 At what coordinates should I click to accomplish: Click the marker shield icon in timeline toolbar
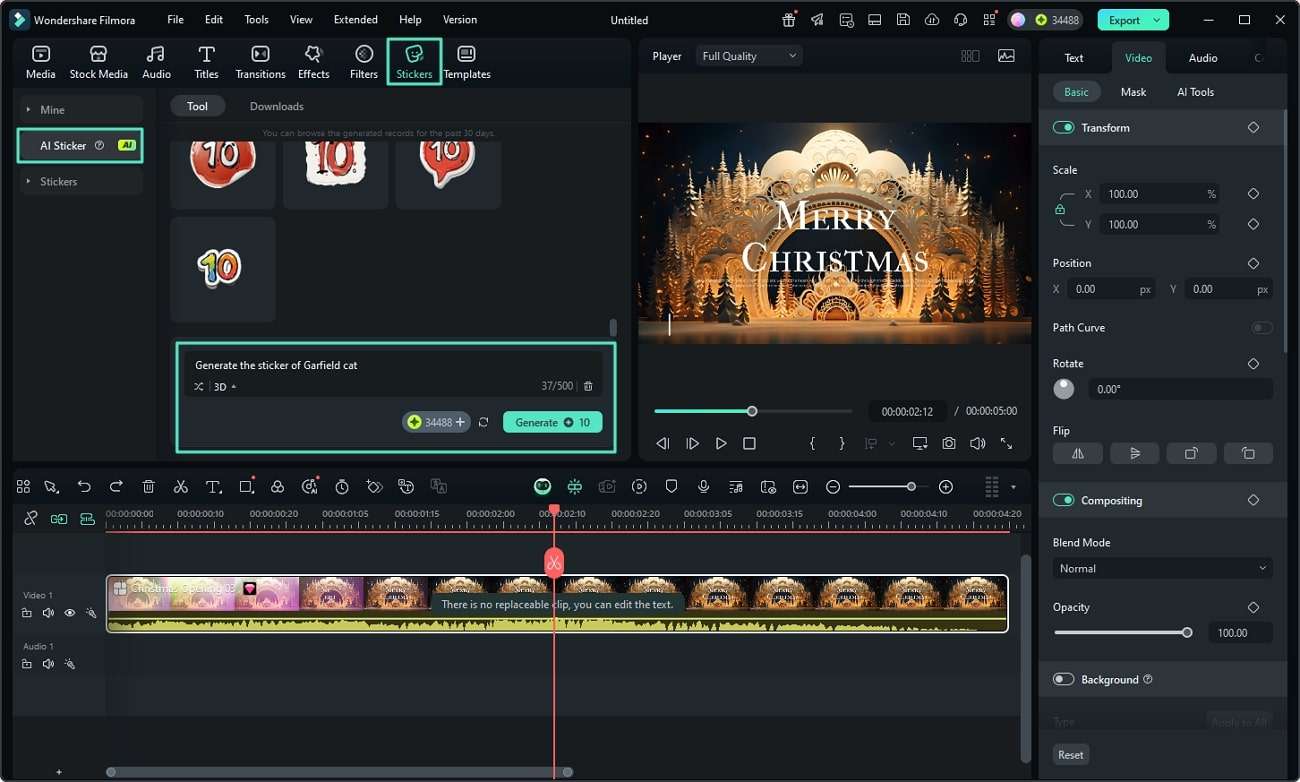tap(672, 487)
